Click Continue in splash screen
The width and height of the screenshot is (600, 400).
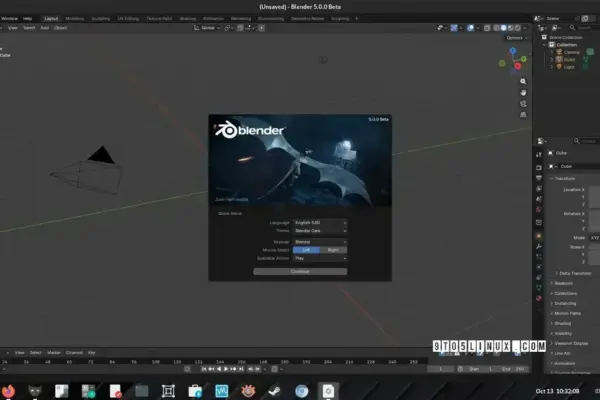click(300, 271)
